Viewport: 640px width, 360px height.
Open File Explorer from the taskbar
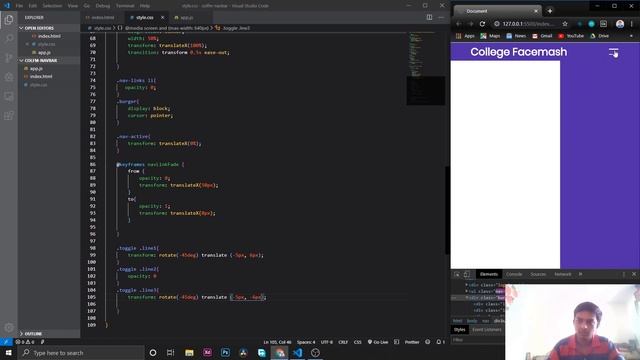[189, 353]
